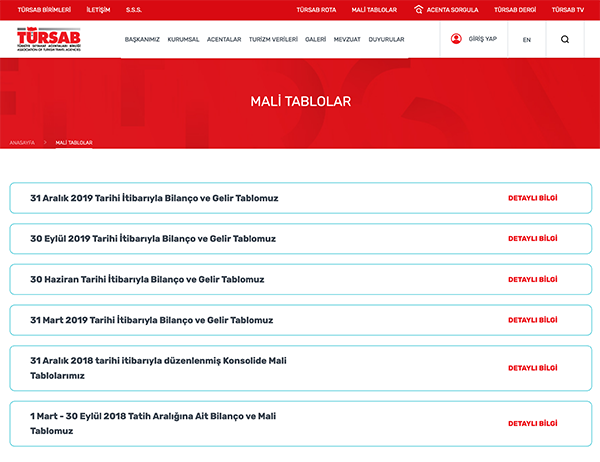Click TÜRSAB Birimleri top link
600x462 pixels.
click(x=44, y=9)
